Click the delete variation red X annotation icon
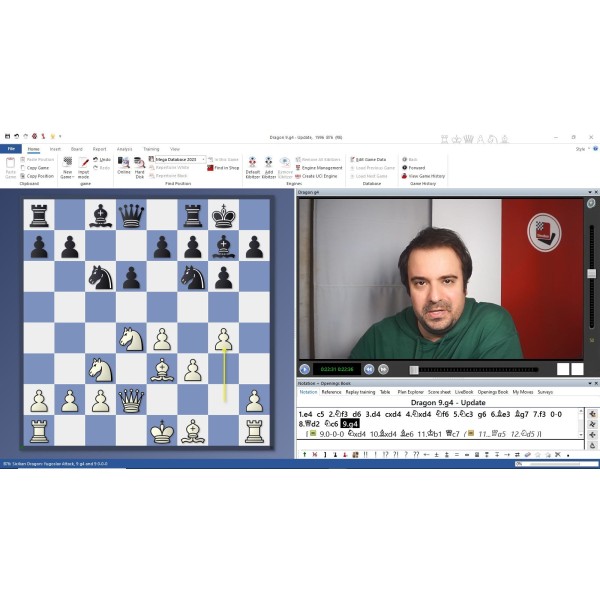This screenshot has width=600, height=600. pyautogui.click(x=315, y=455)
